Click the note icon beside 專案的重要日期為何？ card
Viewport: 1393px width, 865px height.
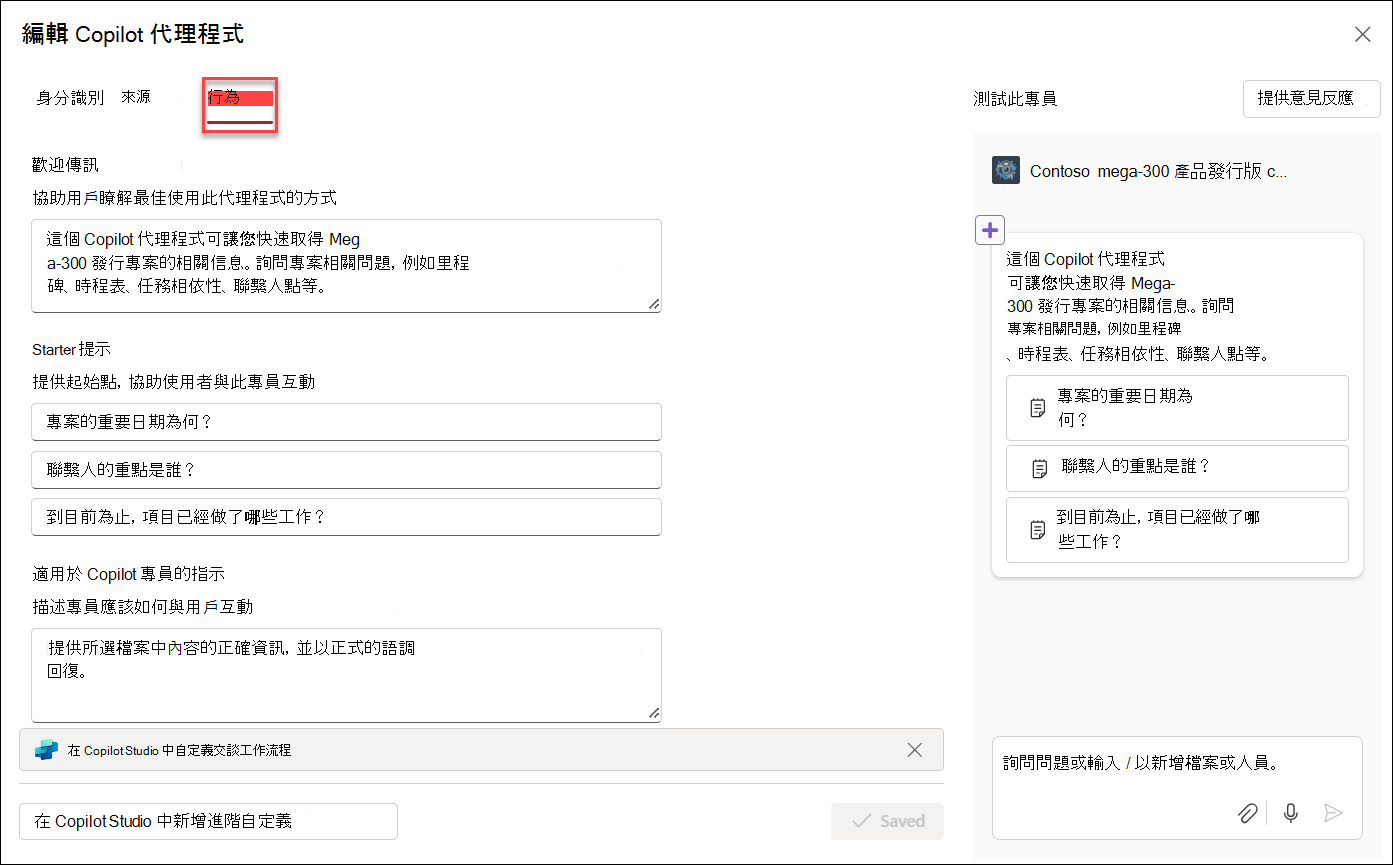[1038, 408]
